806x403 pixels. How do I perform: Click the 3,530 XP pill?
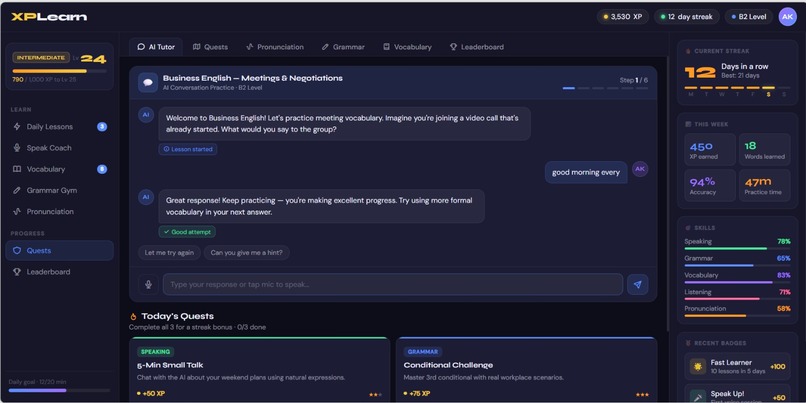pyautogui.click(x=622, y=17)
